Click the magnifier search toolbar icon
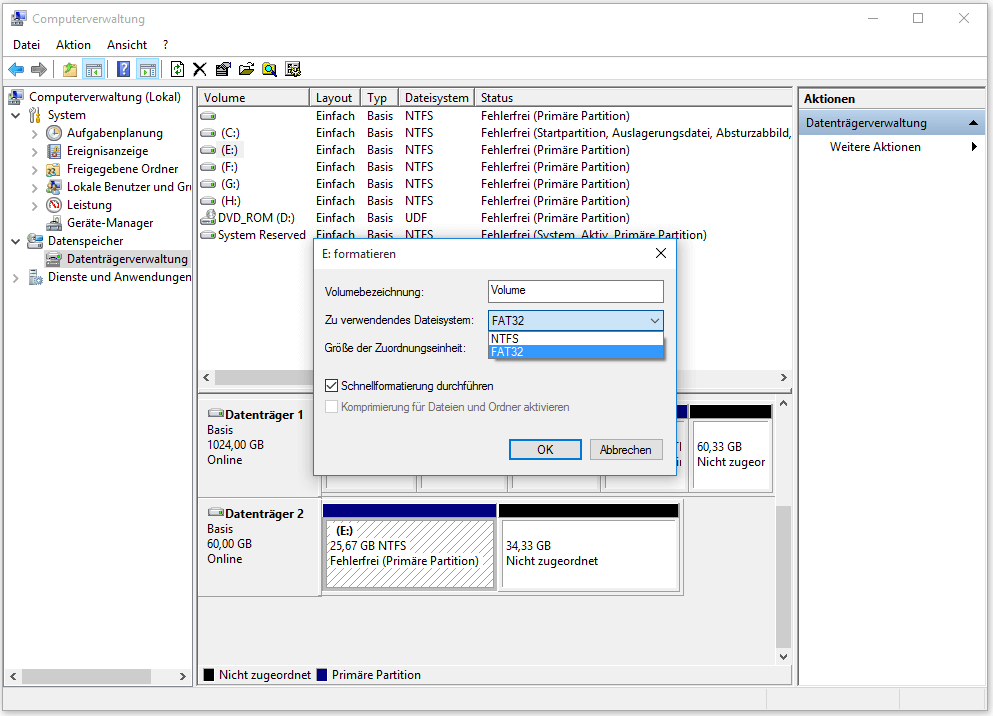Screen dimensions: 993x716 pyautogui.click(x=270, y=70)
